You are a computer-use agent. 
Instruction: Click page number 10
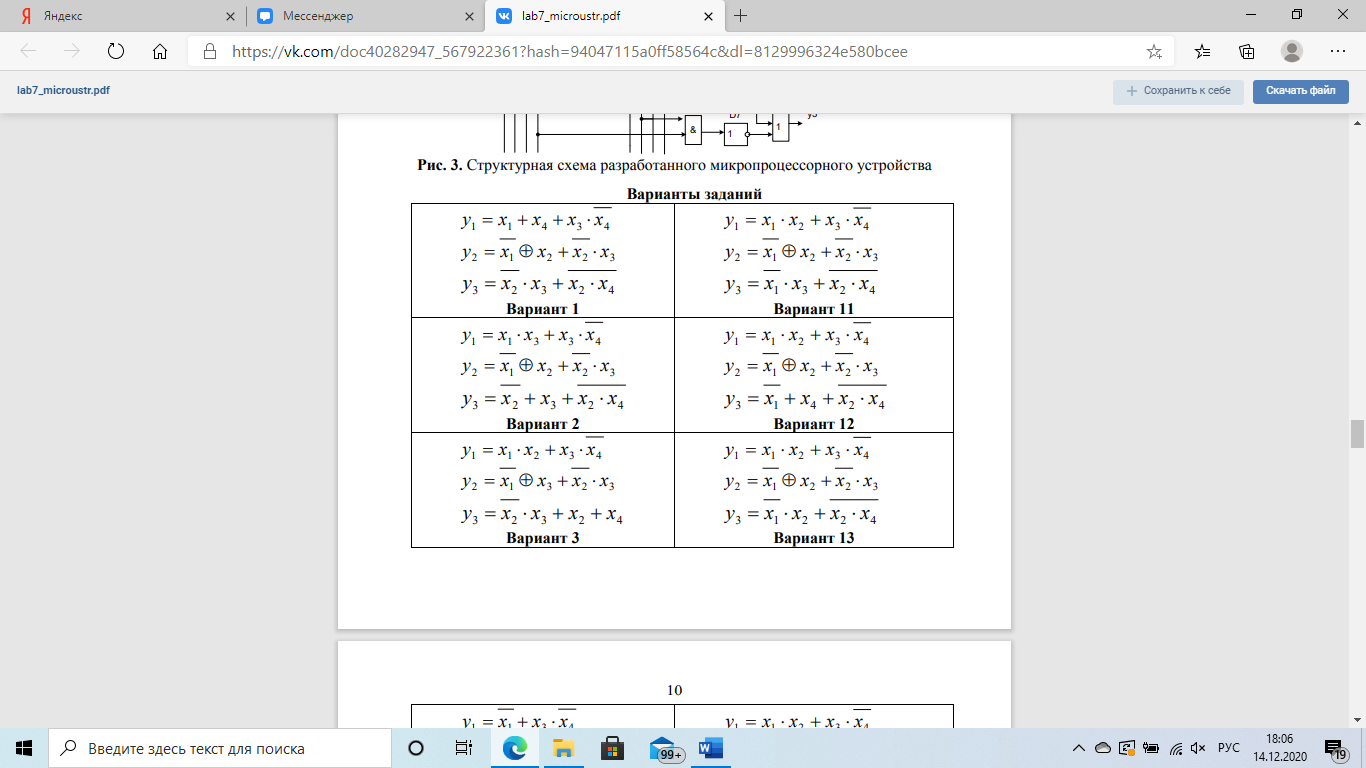(x=674, y=690)
